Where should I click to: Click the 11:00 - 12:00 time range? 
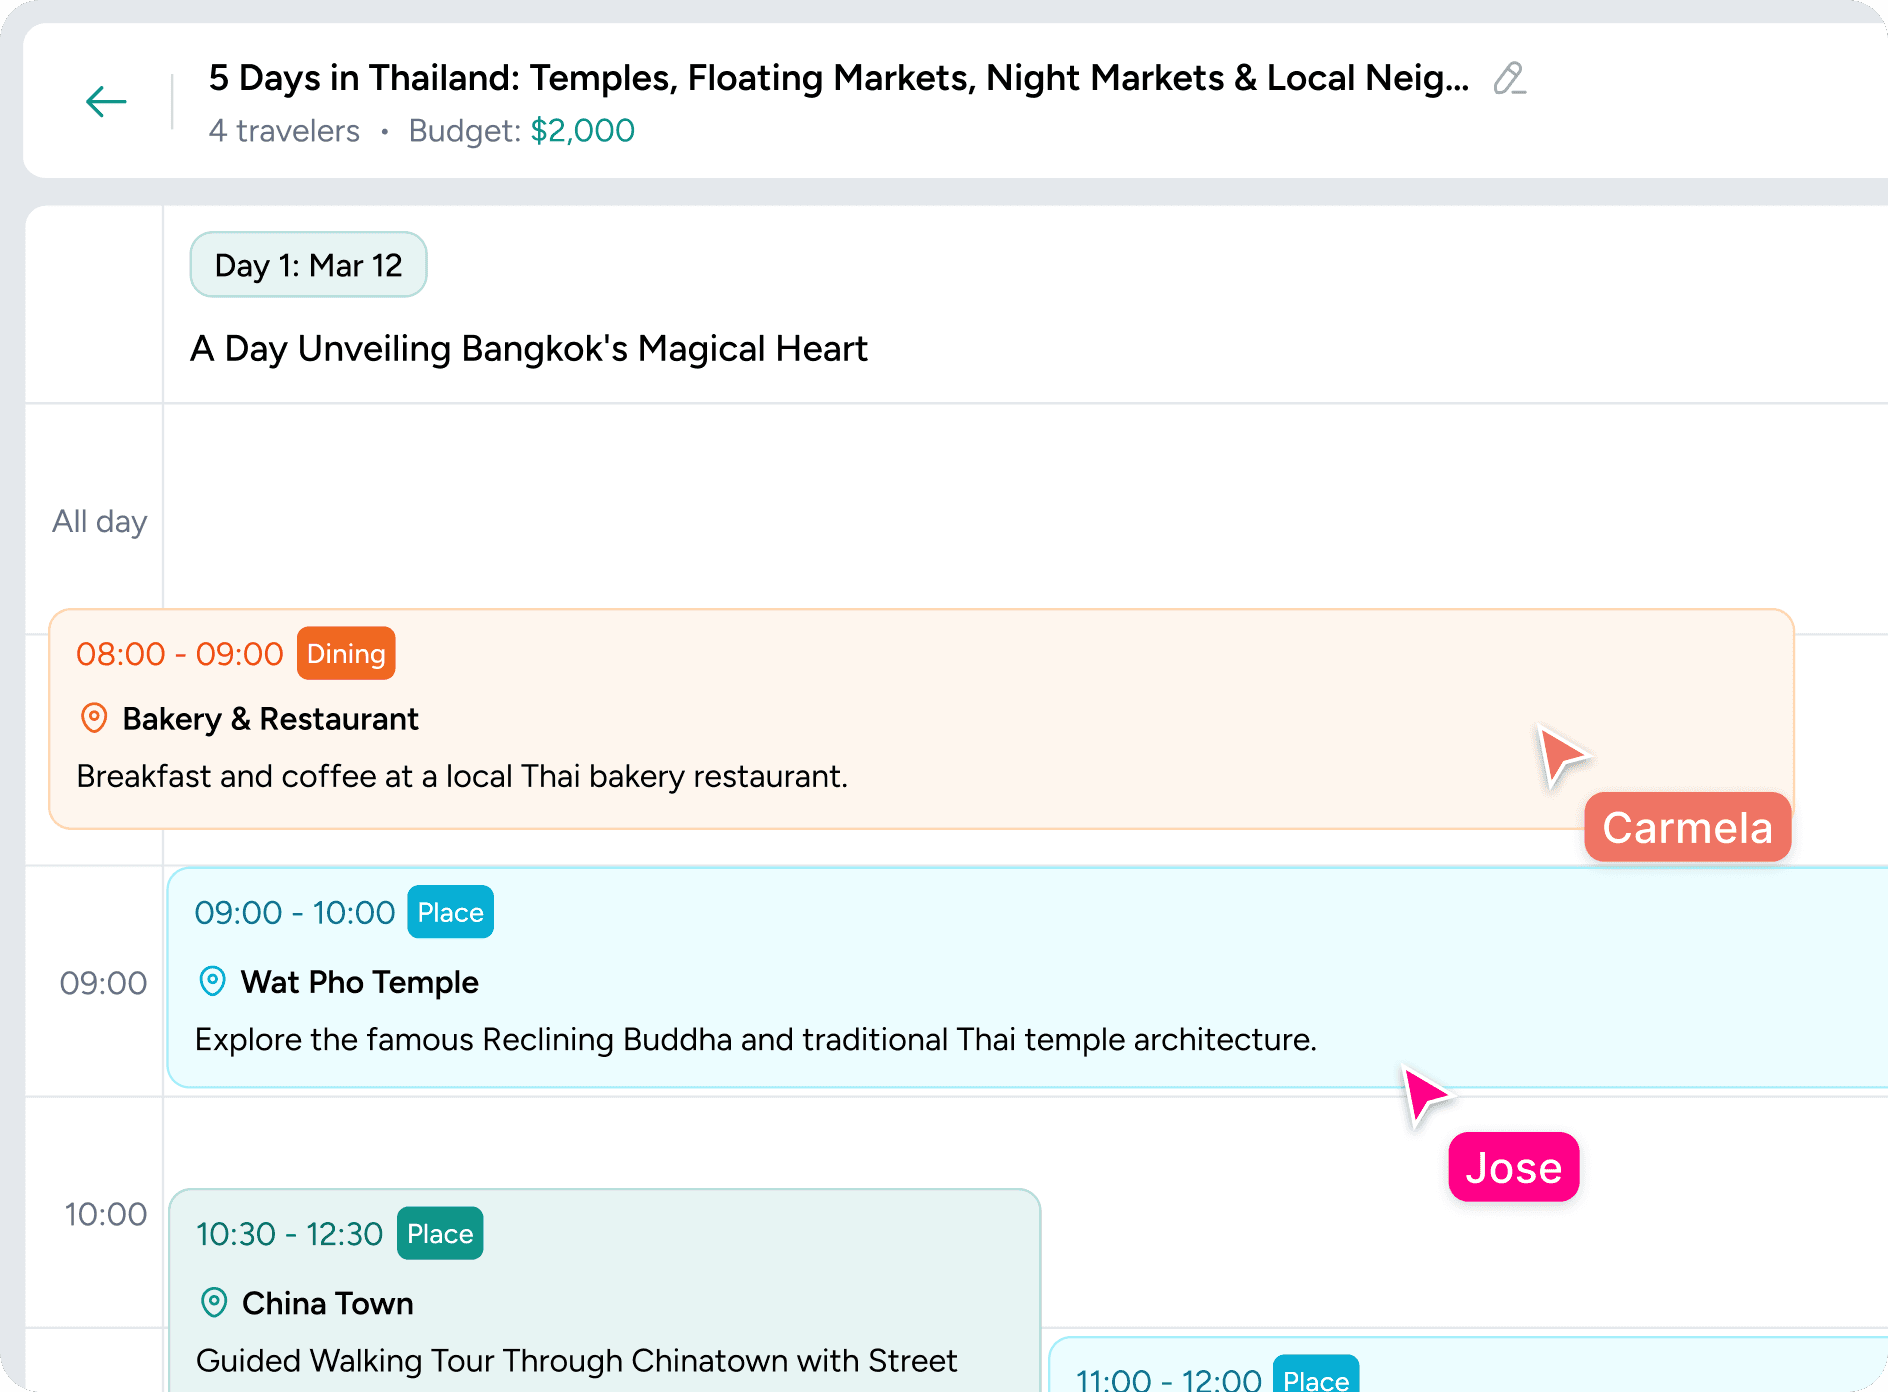[x=1169, y=1379]
